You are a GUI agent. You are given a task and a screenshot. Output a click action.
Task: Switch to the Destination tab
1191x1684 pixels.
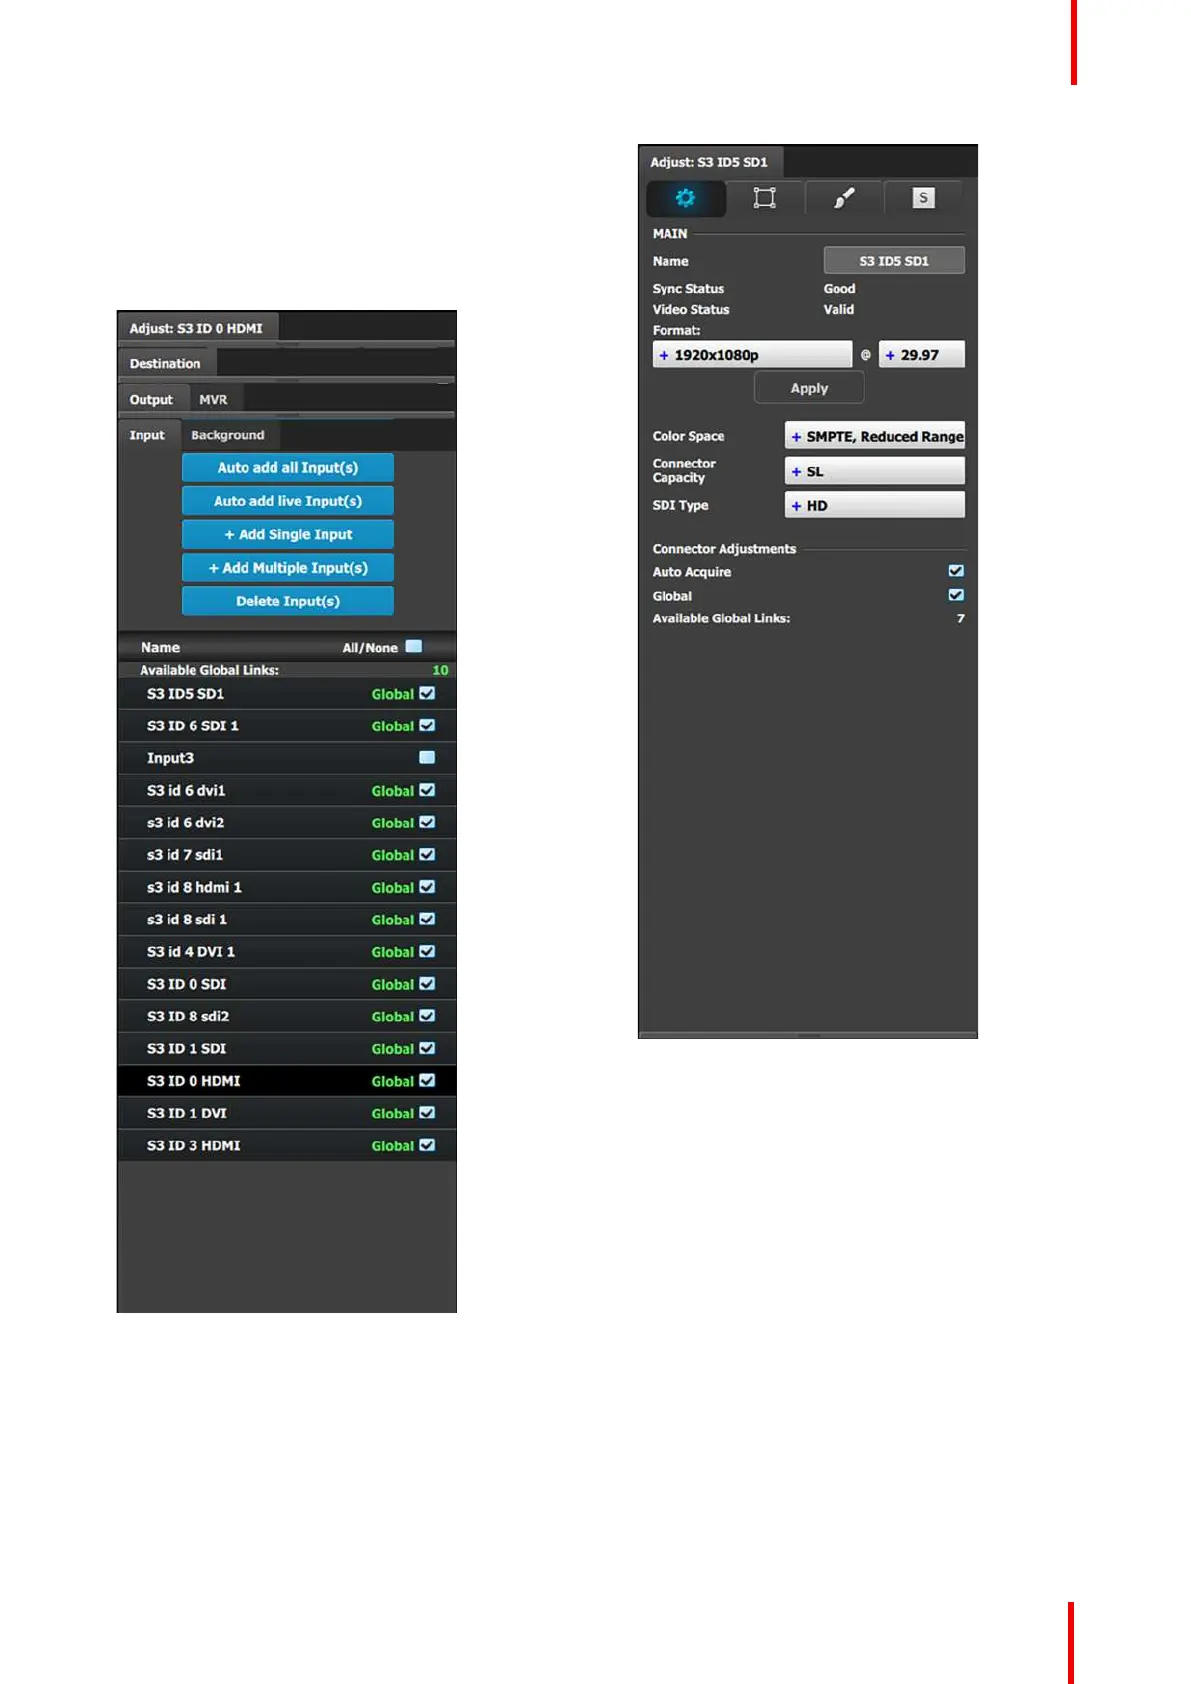point(165,363)
